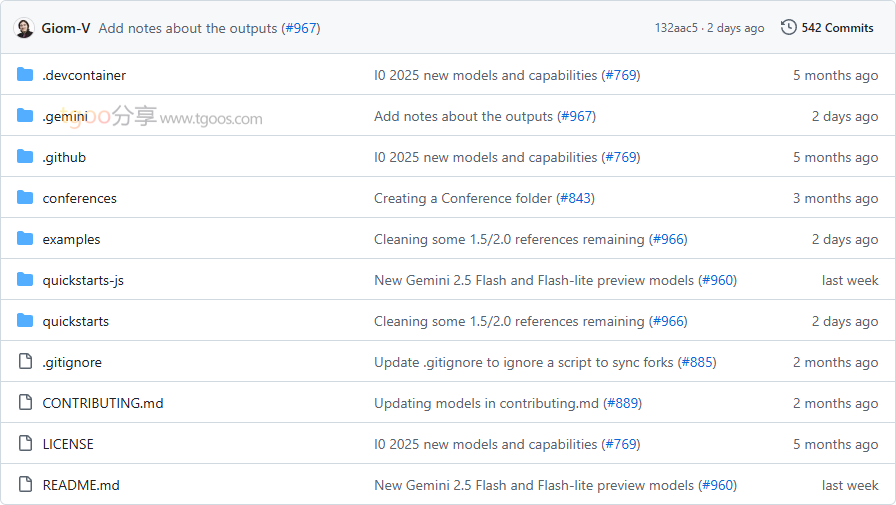Open the quickstarts folder
The height and width of the screenshot is (505, 896).
[x=75, y=321]
